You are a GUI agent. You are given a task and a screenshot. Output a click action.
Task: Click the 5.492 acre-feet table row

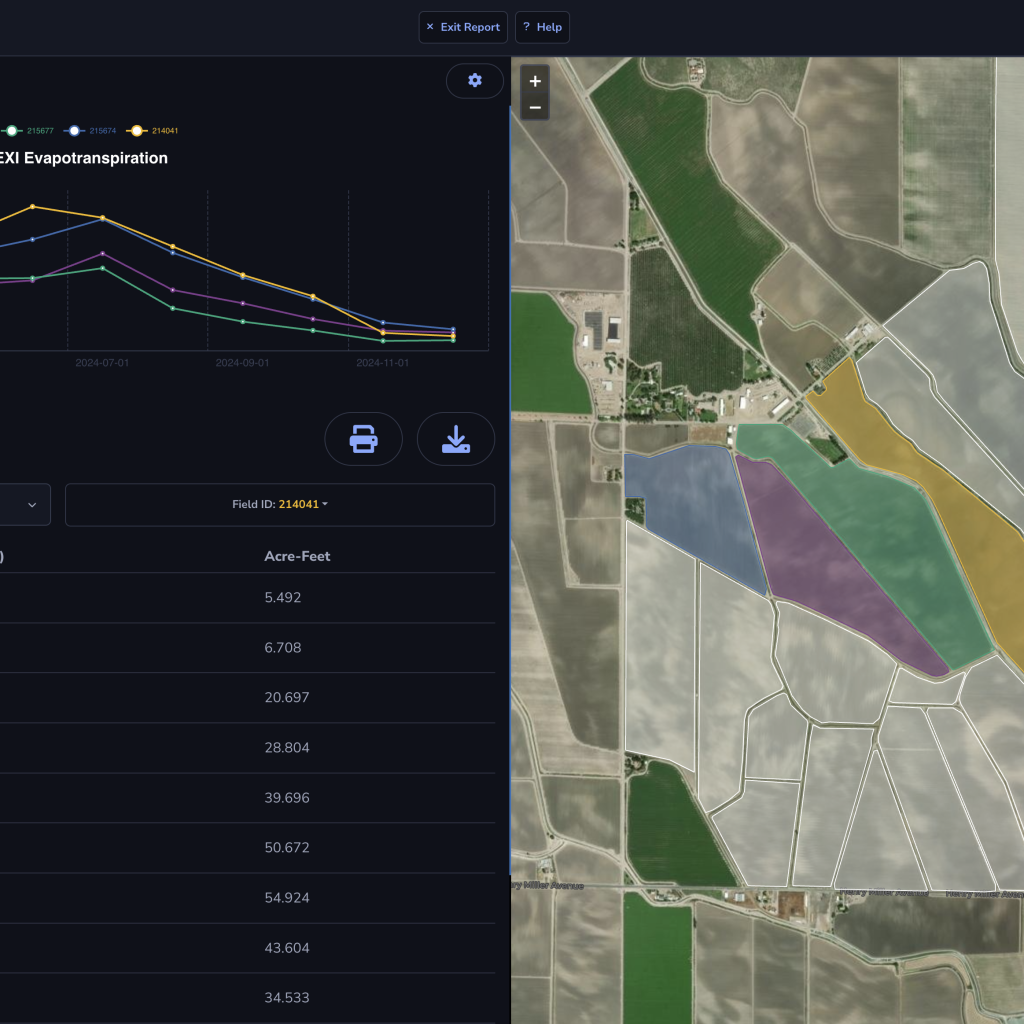(x=283, y=598)
